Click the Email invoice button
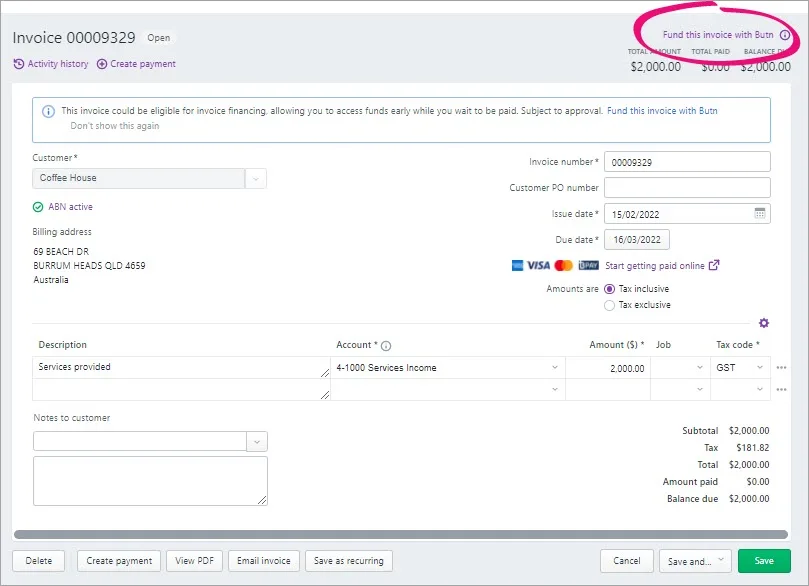This screenshot has width=809, height=586. point(263,561)
